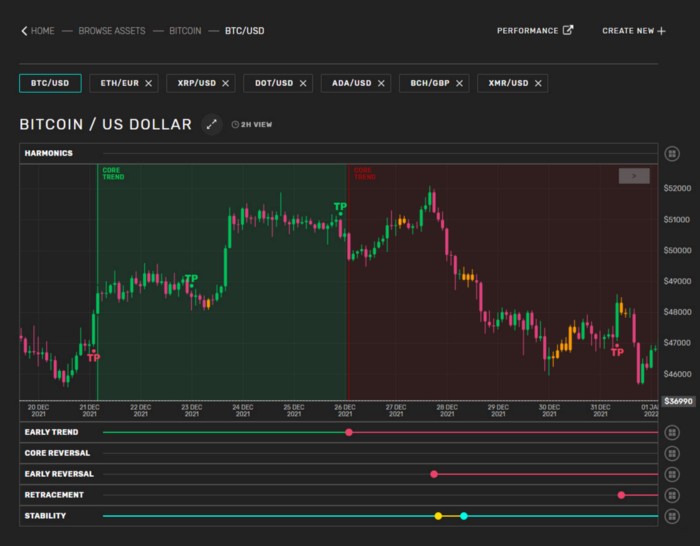Close the XRP/USD tab
Screen dimensions: 700x546
(x=225, y=83)
